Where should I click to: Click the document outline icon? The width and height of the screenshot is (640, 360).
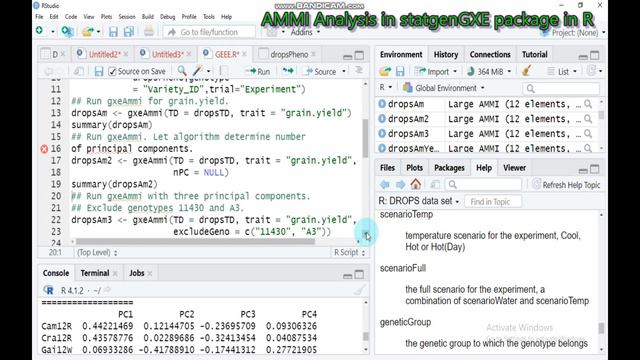(359, 71)
